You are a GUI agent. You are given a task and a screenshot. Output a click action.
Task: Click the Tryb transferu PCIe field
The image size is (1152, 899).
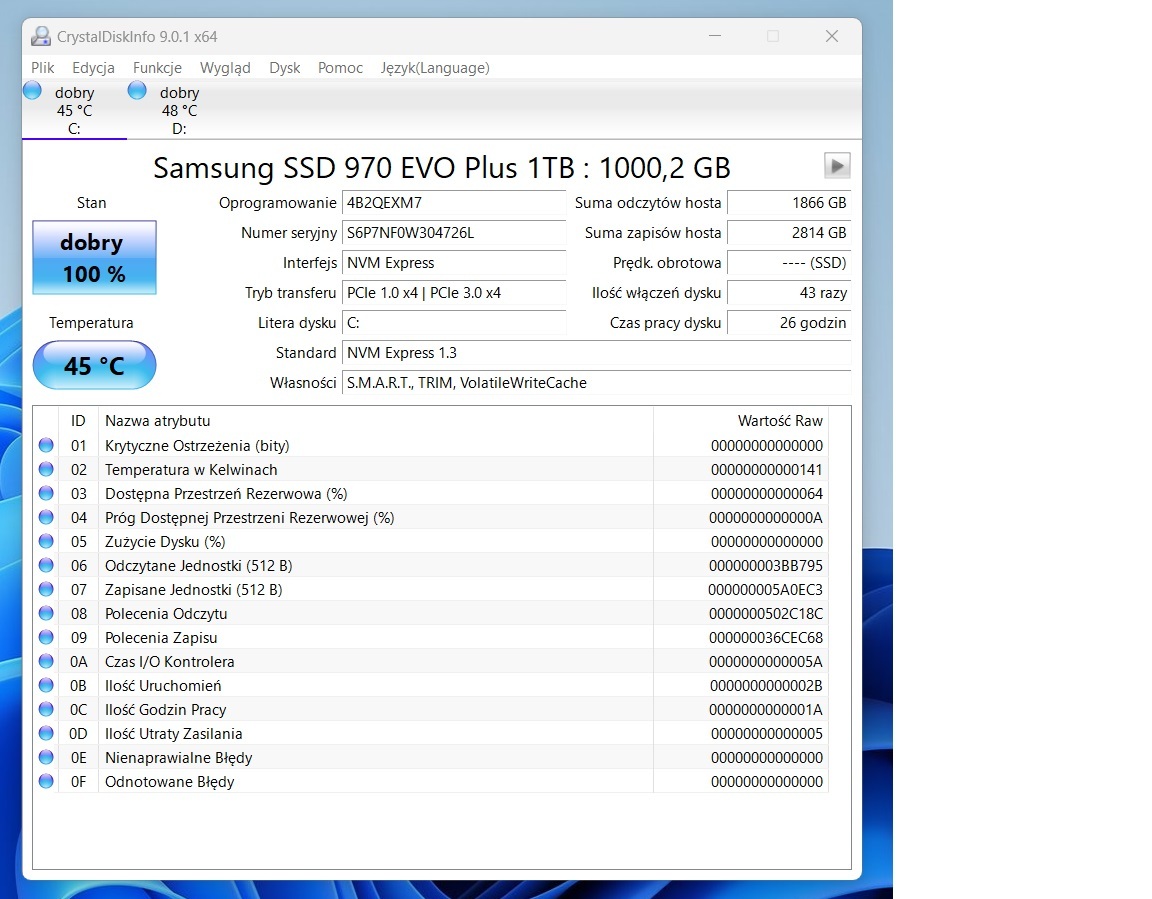[453, 292]
